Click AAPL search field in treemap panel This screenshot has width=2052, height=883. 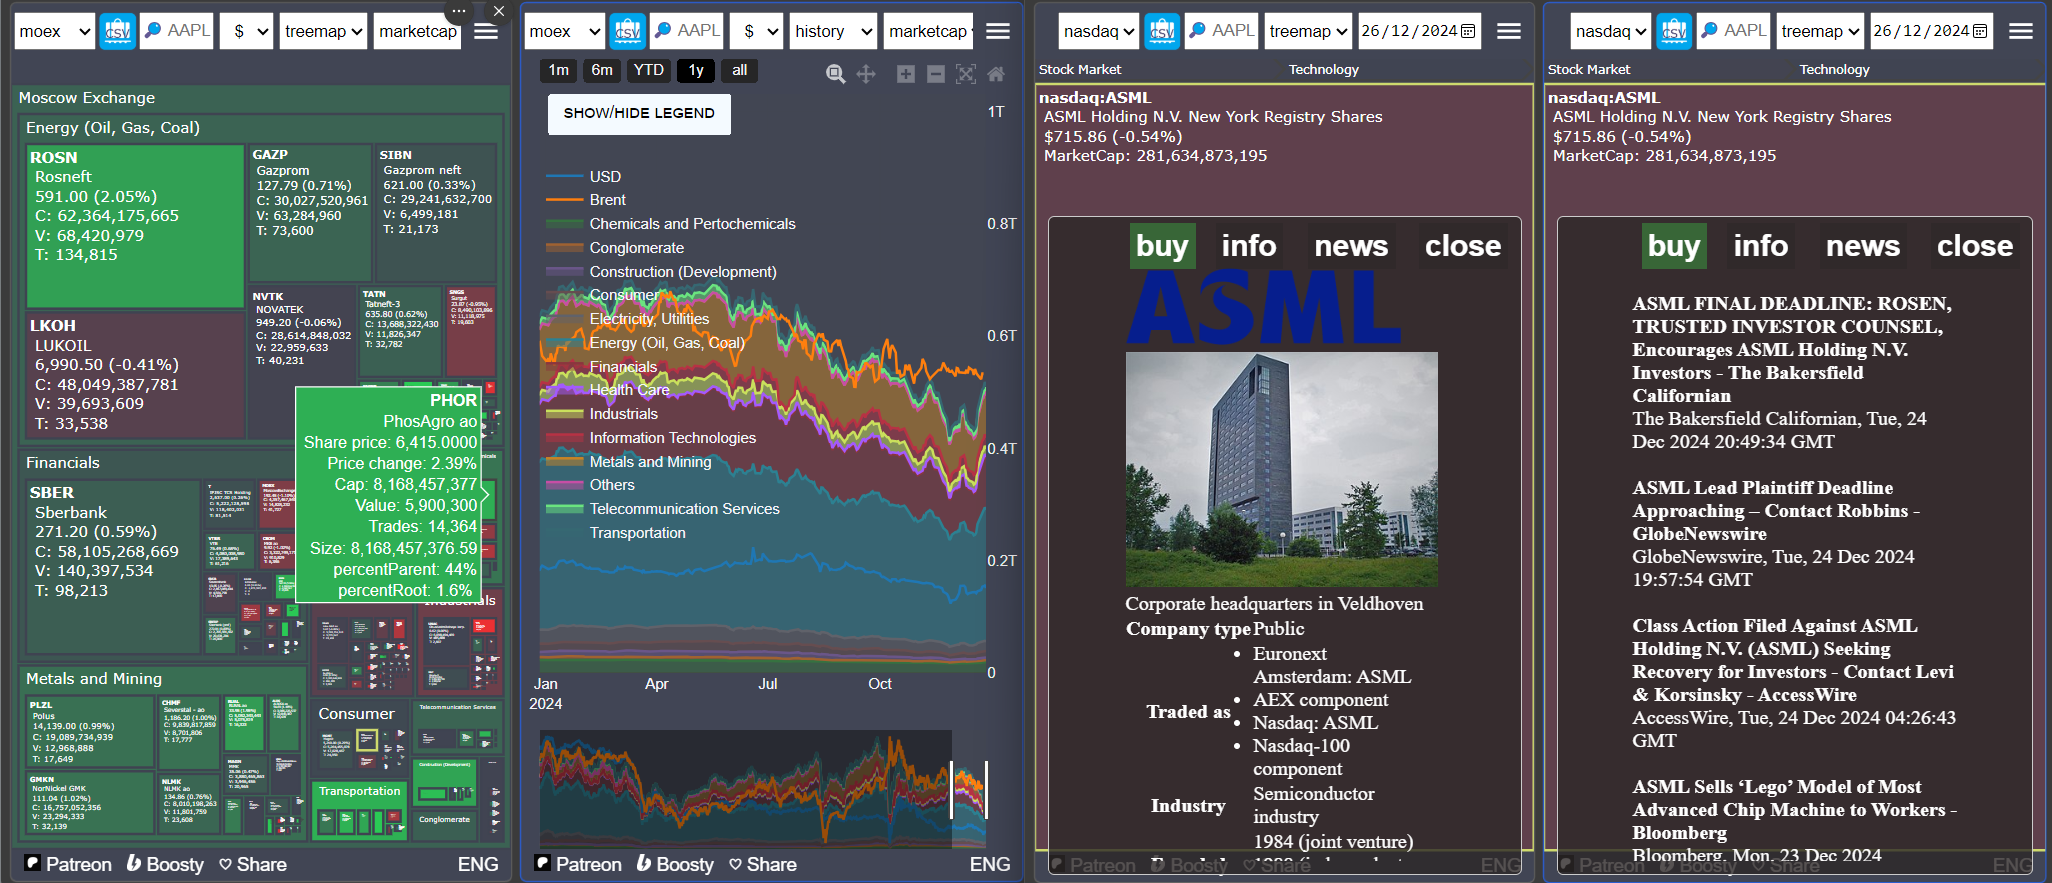(177, 31)
